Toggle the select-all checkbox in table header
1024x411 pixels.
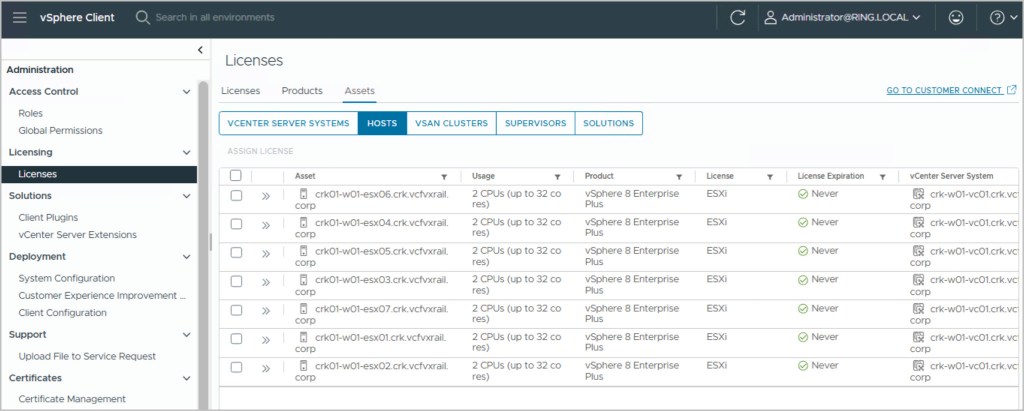236,176
